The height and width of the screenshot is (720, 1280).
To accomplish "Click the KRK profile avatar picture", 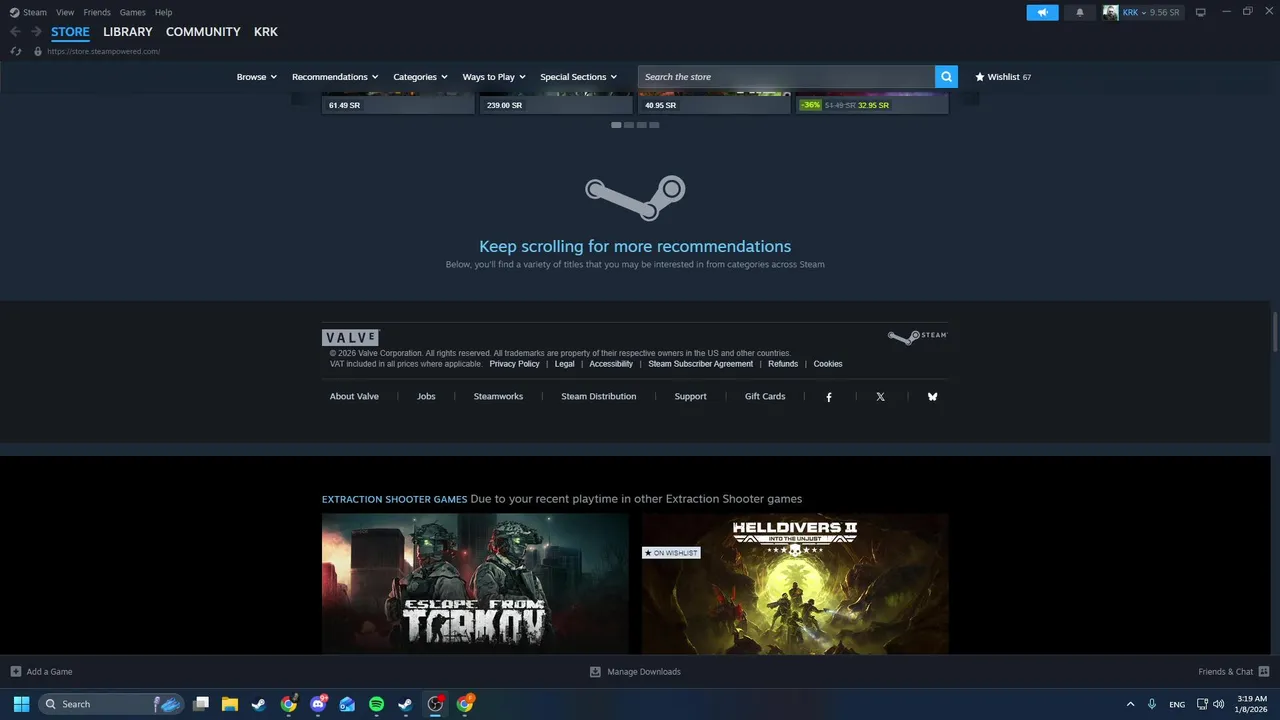I will click(x=1111, y=12).
